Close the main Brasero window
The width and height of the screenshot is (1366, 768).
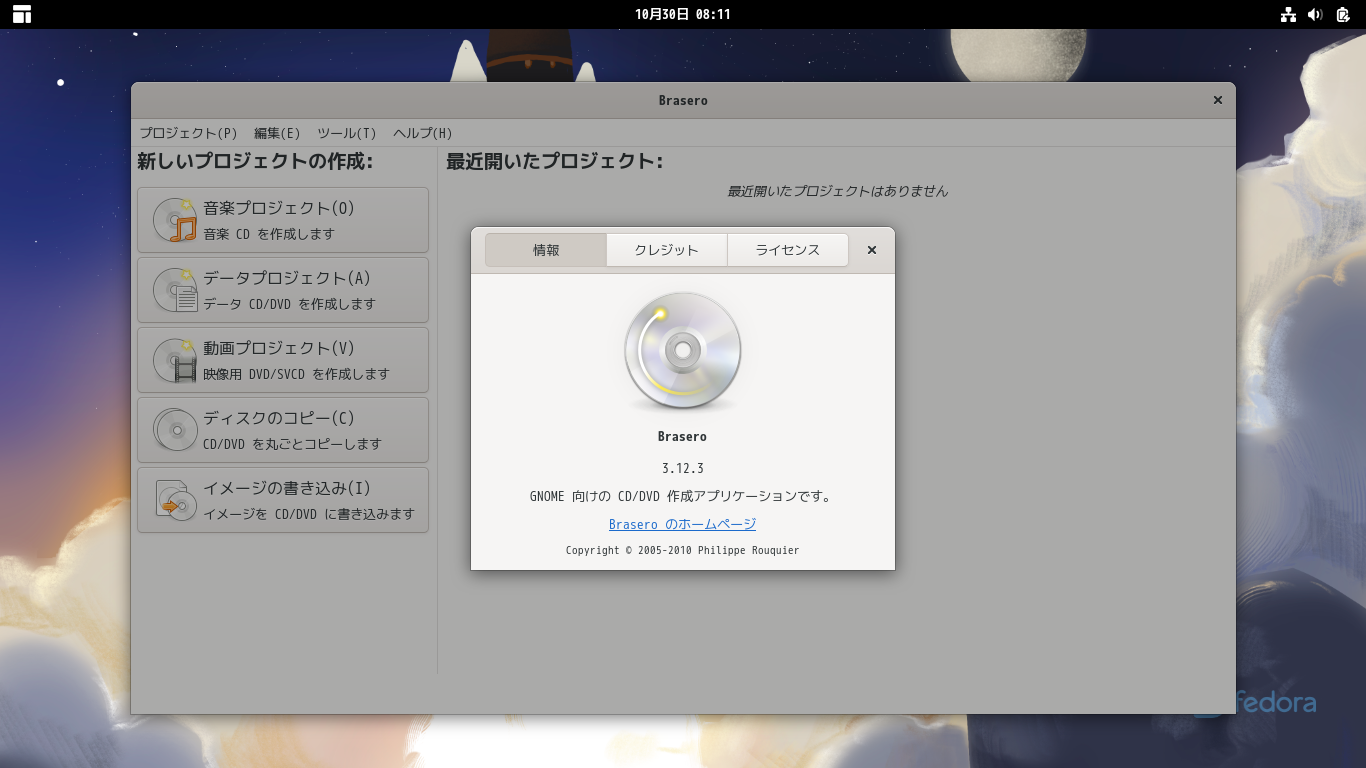(x=1218, y=100)
